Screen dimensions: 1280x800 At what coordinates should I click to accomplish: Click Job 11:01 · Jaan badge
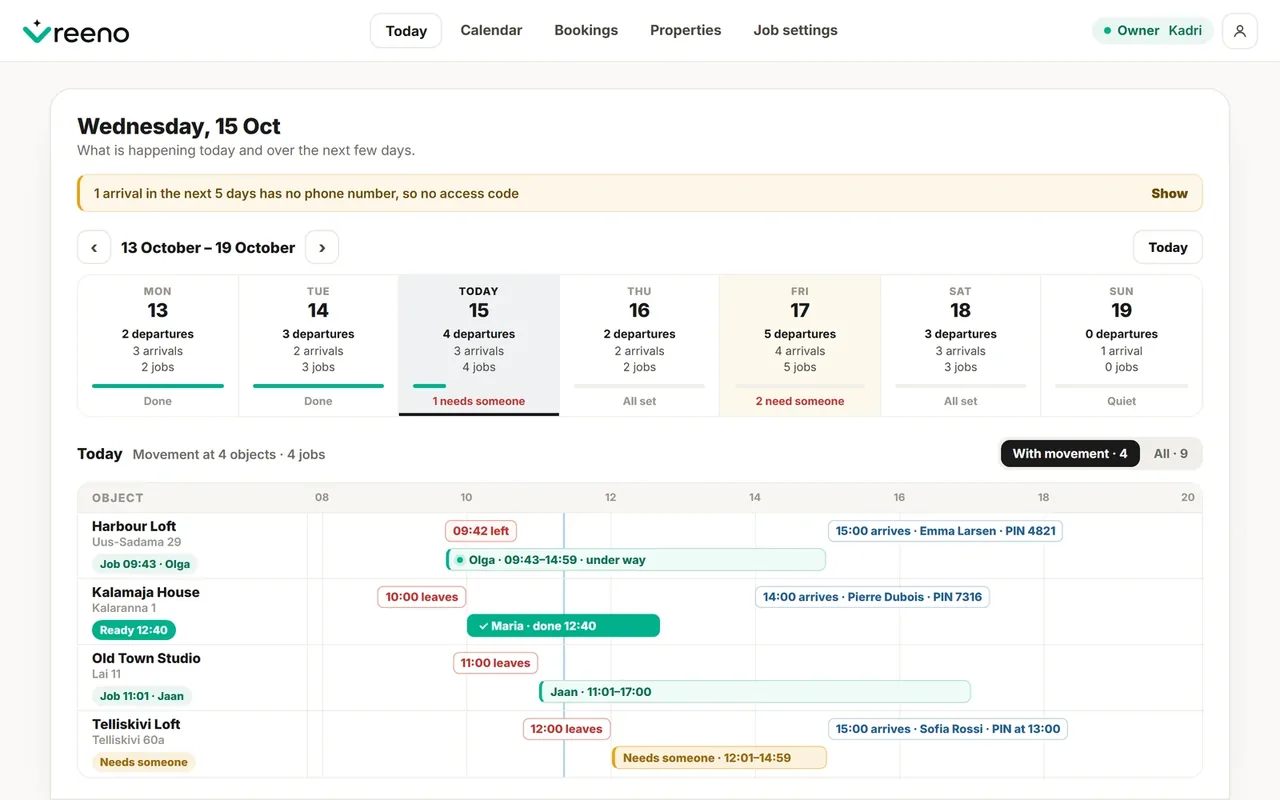[x=142, y=696]
